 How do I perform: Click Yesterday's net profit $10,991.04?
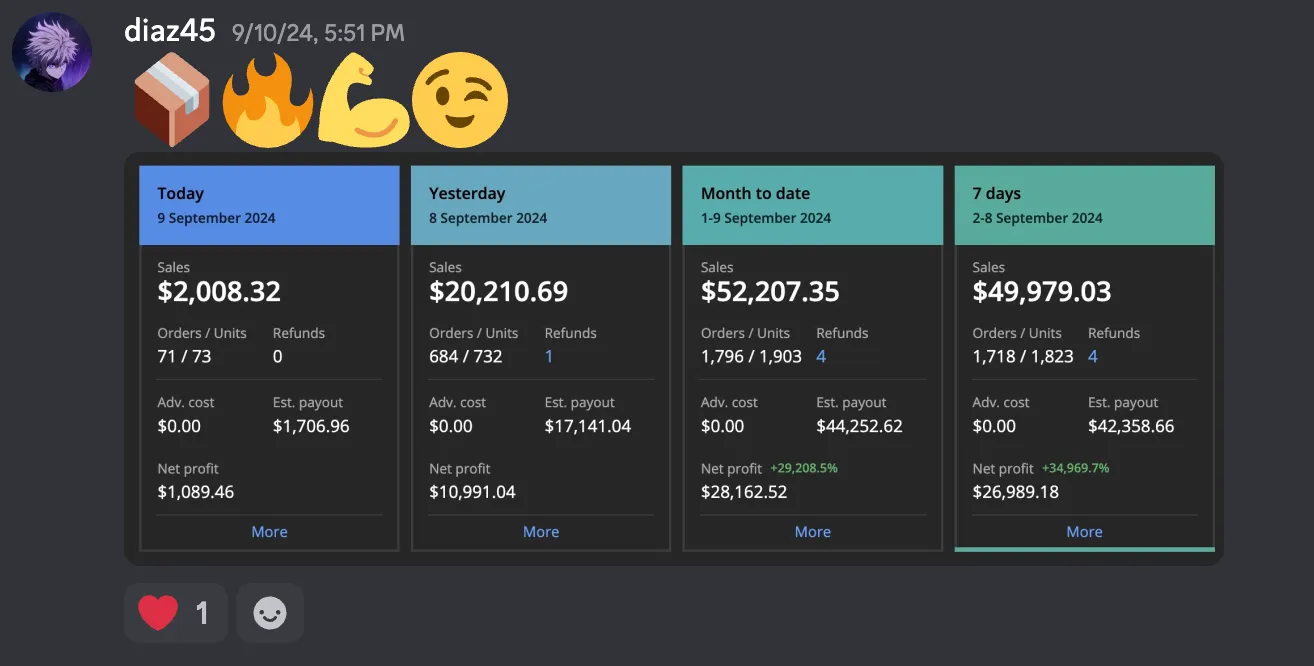pos(472,492)
